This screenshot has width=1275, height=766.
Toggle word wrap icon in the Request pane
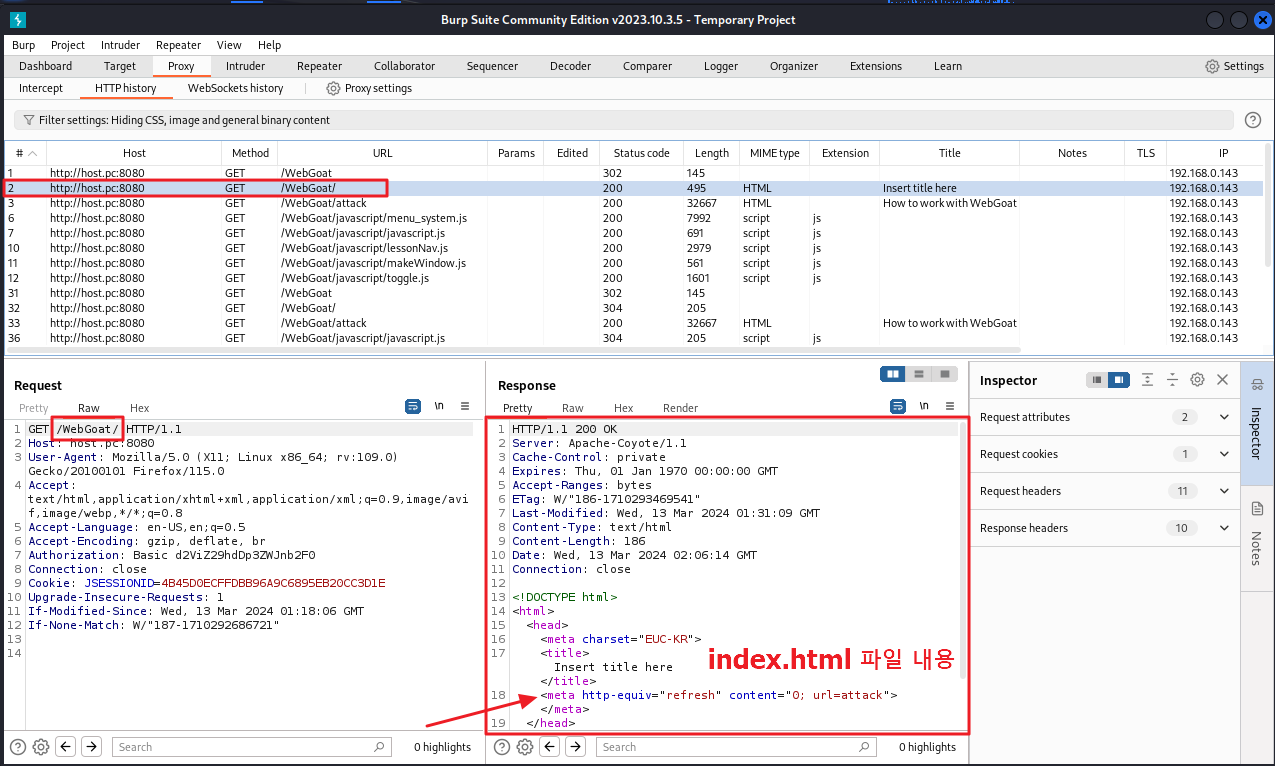point(413,406)
